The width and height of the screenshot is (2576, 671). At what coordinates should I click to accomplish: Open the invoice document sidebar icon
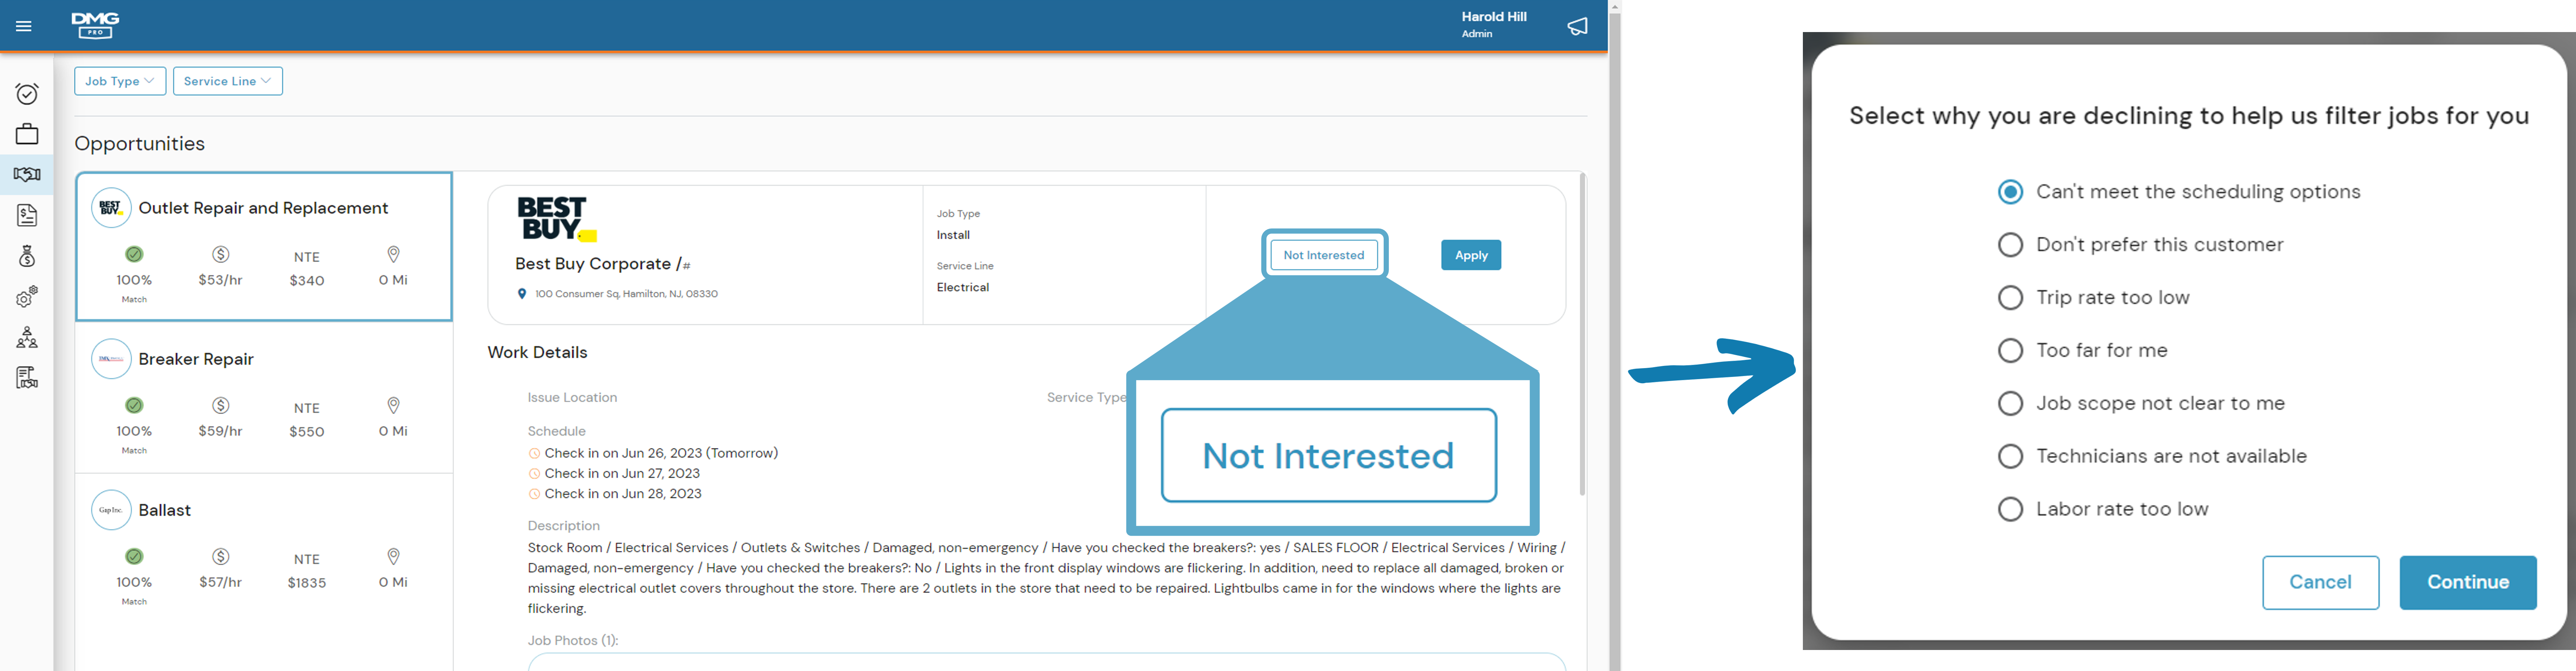(x=27, y=215)
